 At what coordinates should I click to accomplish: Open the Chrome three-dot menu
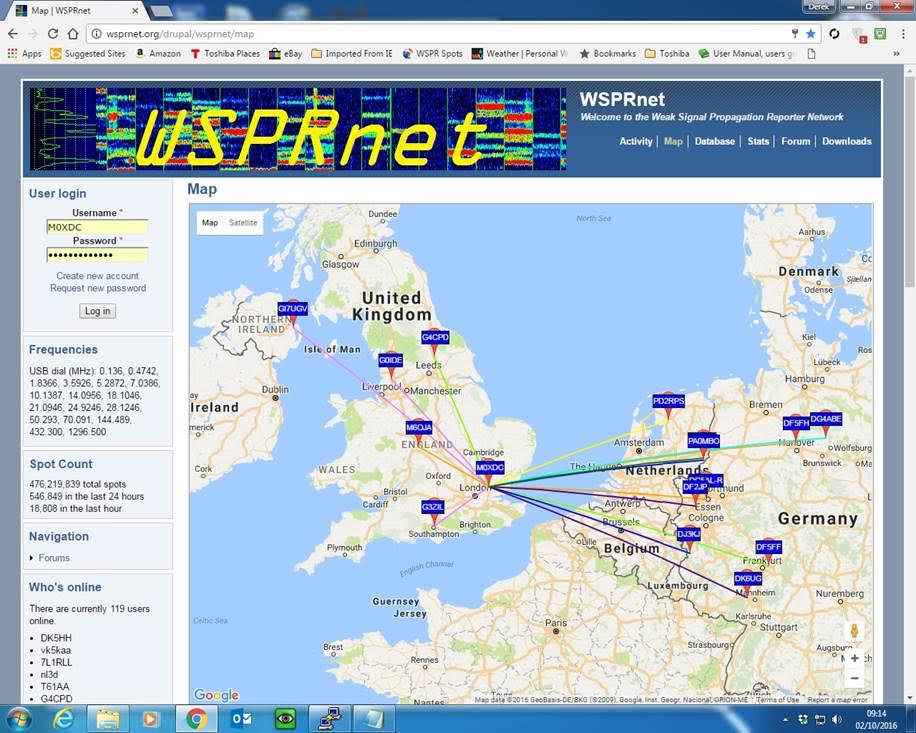pyautogui.click(x=903, y=34)
